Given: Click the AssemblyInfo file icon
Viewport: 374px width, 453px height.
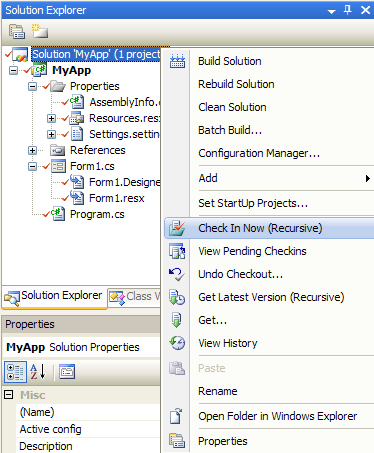Looking at the screenshot, I should click(77, 102).
